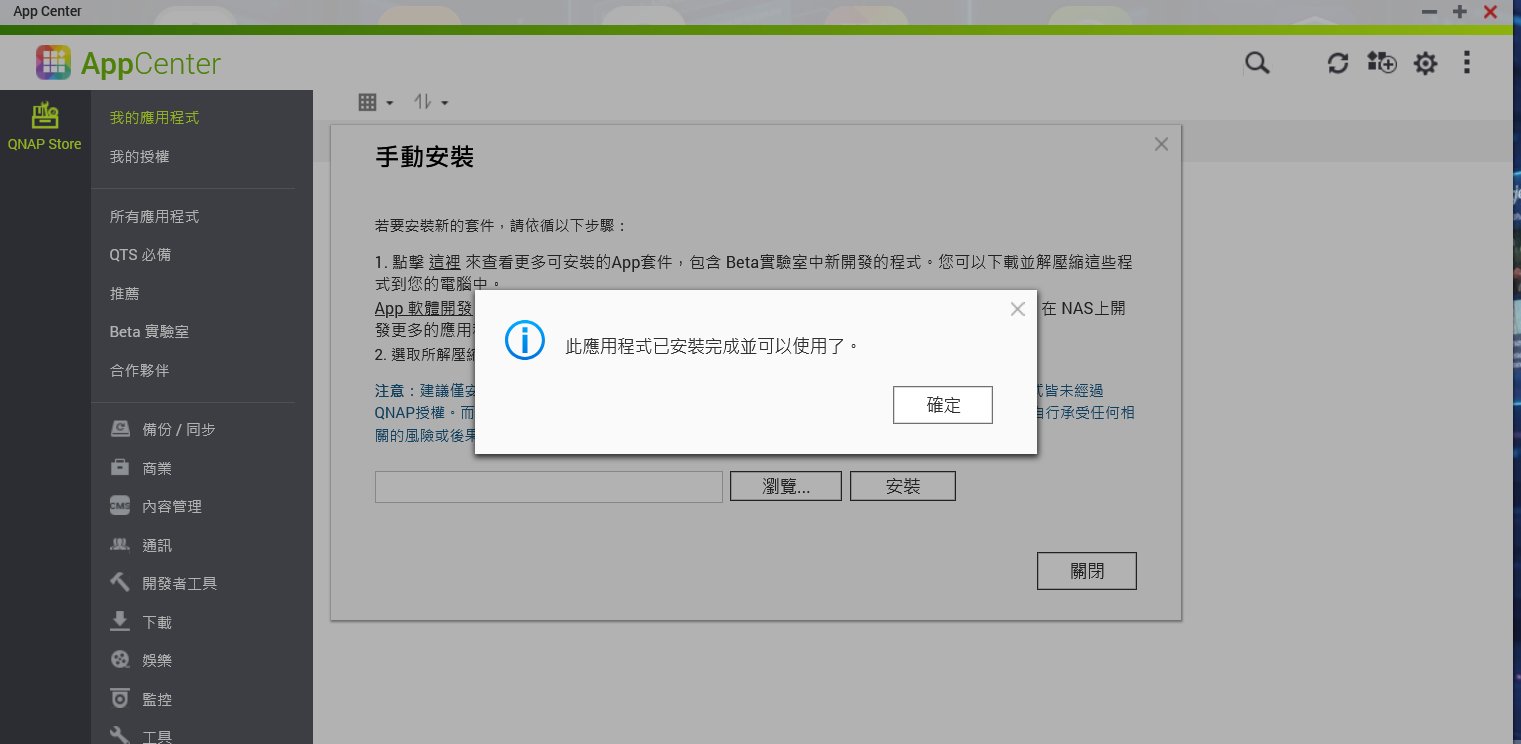Select Beta 實驗室 in sidebar

149,331
